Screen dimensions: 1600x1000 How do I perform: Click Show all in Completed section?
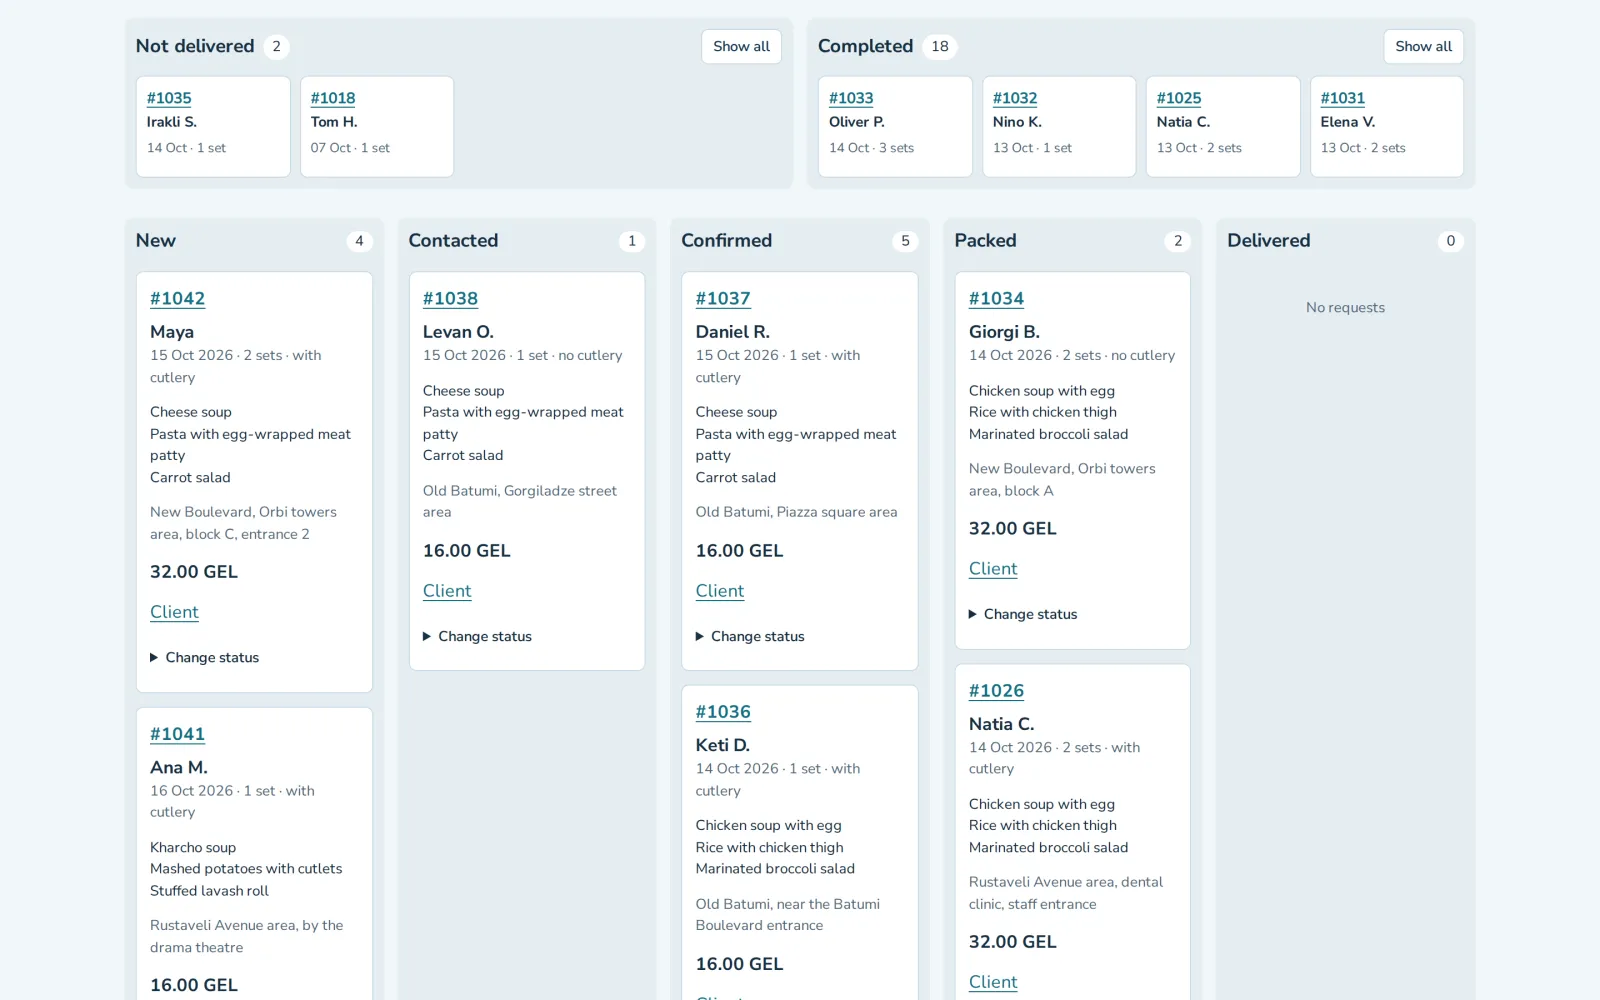[x=1423, y=46]
